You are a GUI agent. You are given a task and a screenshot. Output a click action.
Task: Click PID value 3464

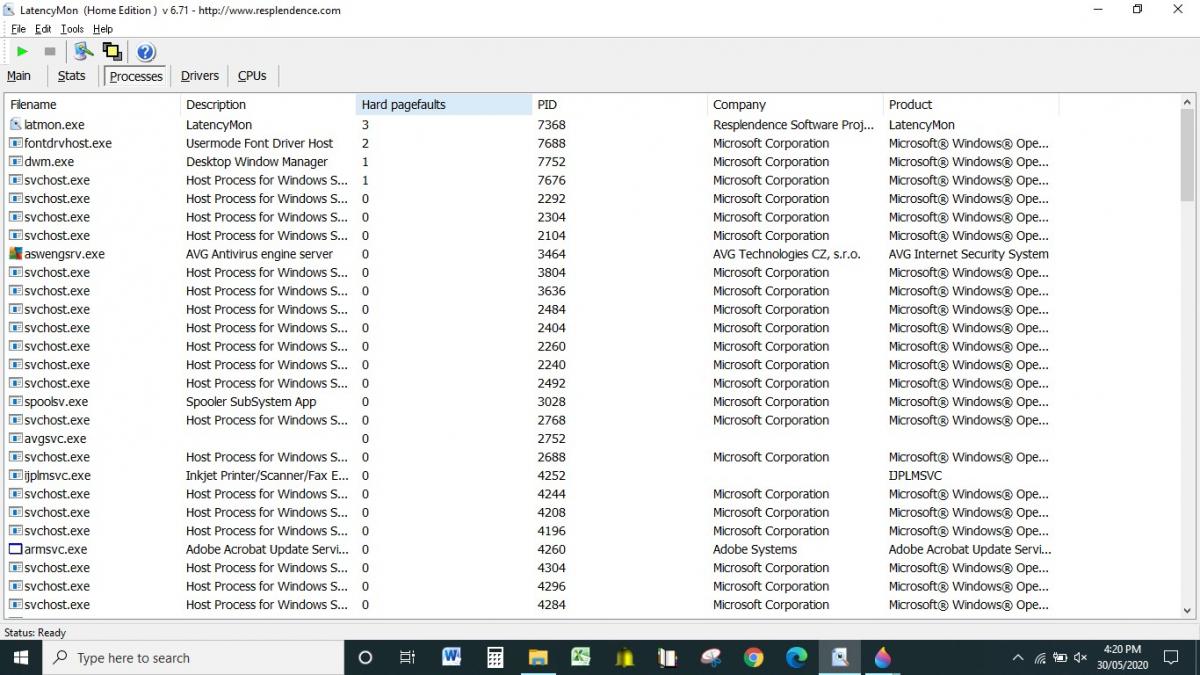pos(551,254)
